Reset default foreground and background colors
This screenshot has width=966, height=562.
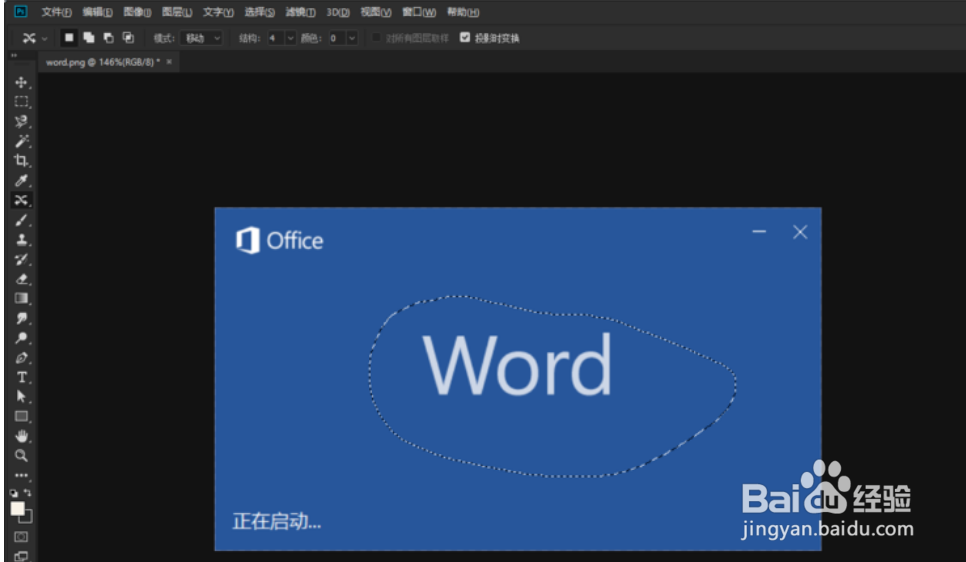14,493
